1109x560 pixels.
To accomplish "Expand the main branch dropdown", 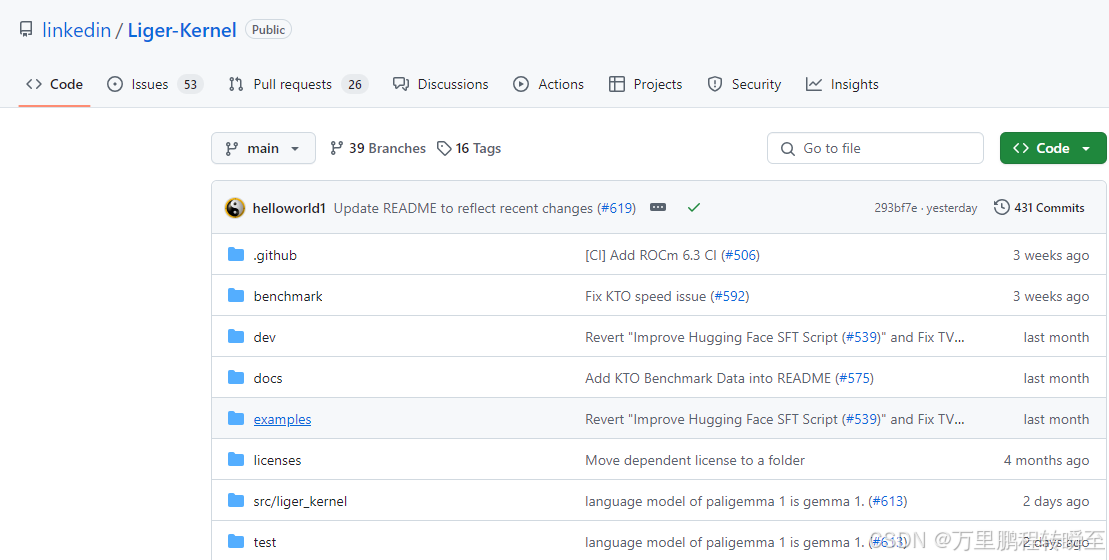I will coord(263,148).
